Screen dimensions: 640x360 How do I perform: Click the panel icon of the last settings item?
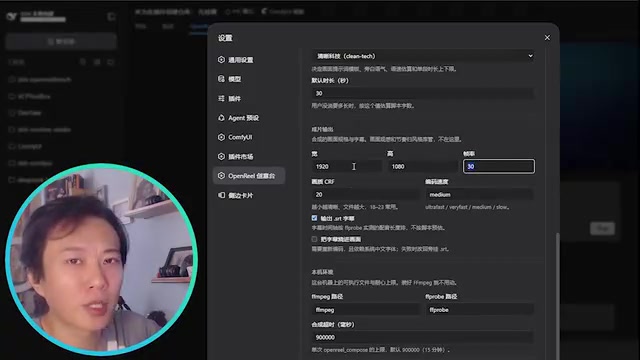[221, 195]
